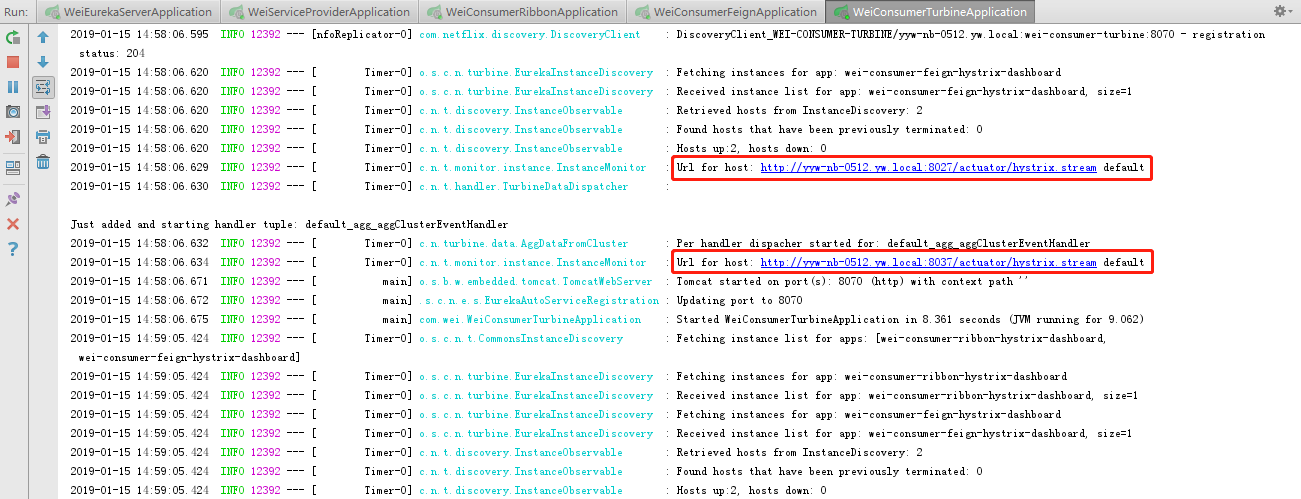Image resolution: width=1301 pixels, height=499 pixels.
Task: Switch to the WeiConsumerFeignApplication tab
Action: (x=727, y=12)
